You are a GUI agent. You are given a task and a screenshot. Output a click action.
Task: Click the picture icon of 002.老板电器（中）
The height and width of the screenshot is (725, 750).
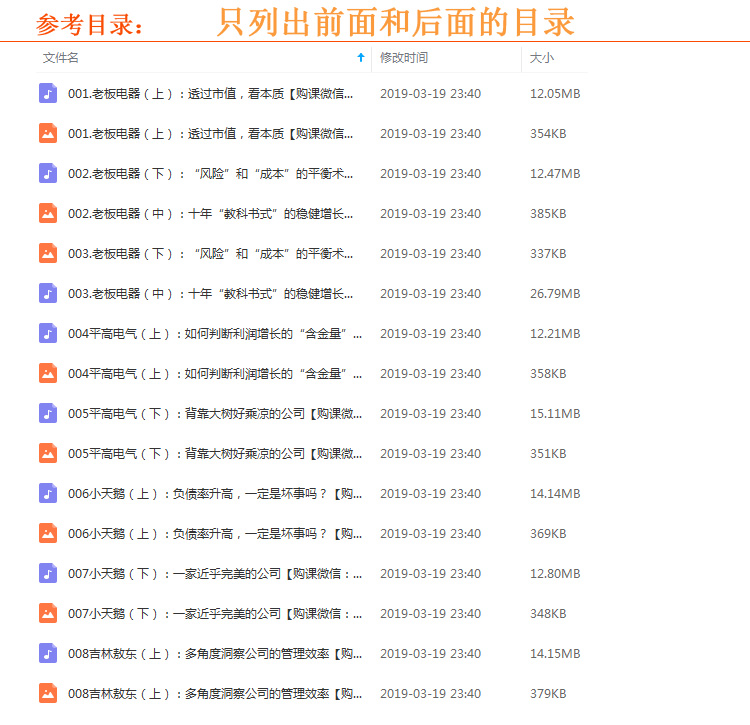pyautogui.click(x=47, y=214)
